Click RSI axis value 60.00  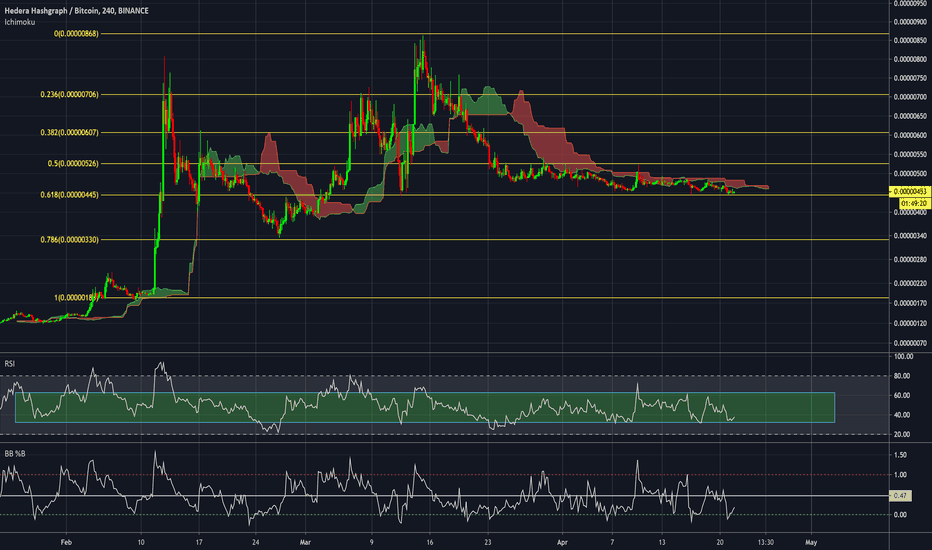903,395
